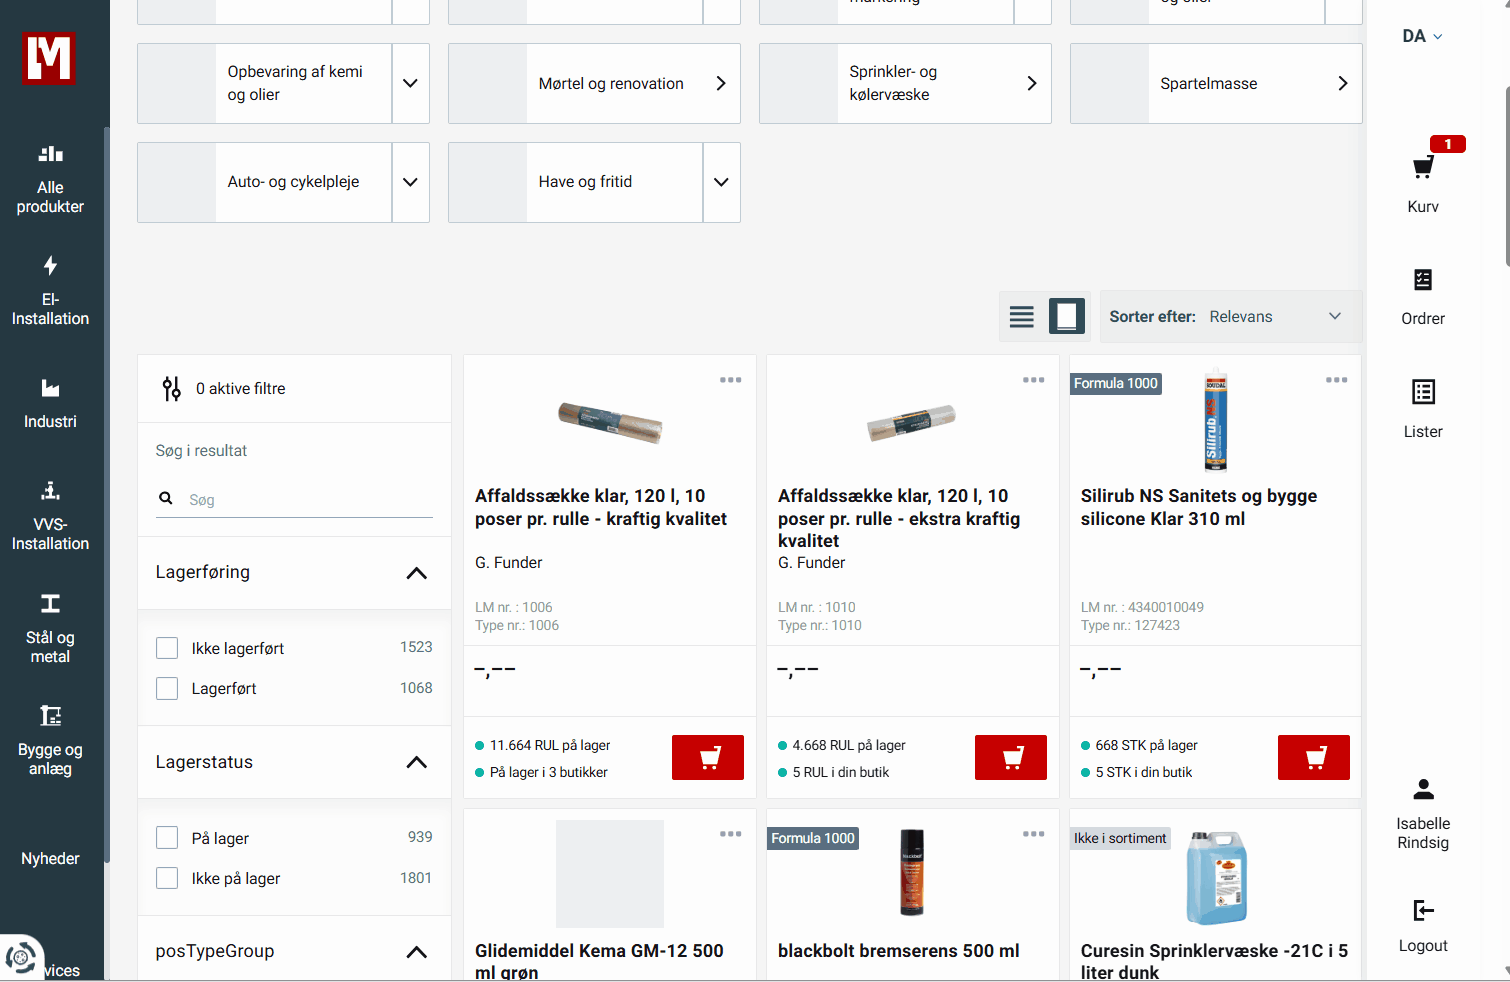This screenshot has width=1510, height=982.
Task: Tick the På lager checkbox
Action: (167, 838)
